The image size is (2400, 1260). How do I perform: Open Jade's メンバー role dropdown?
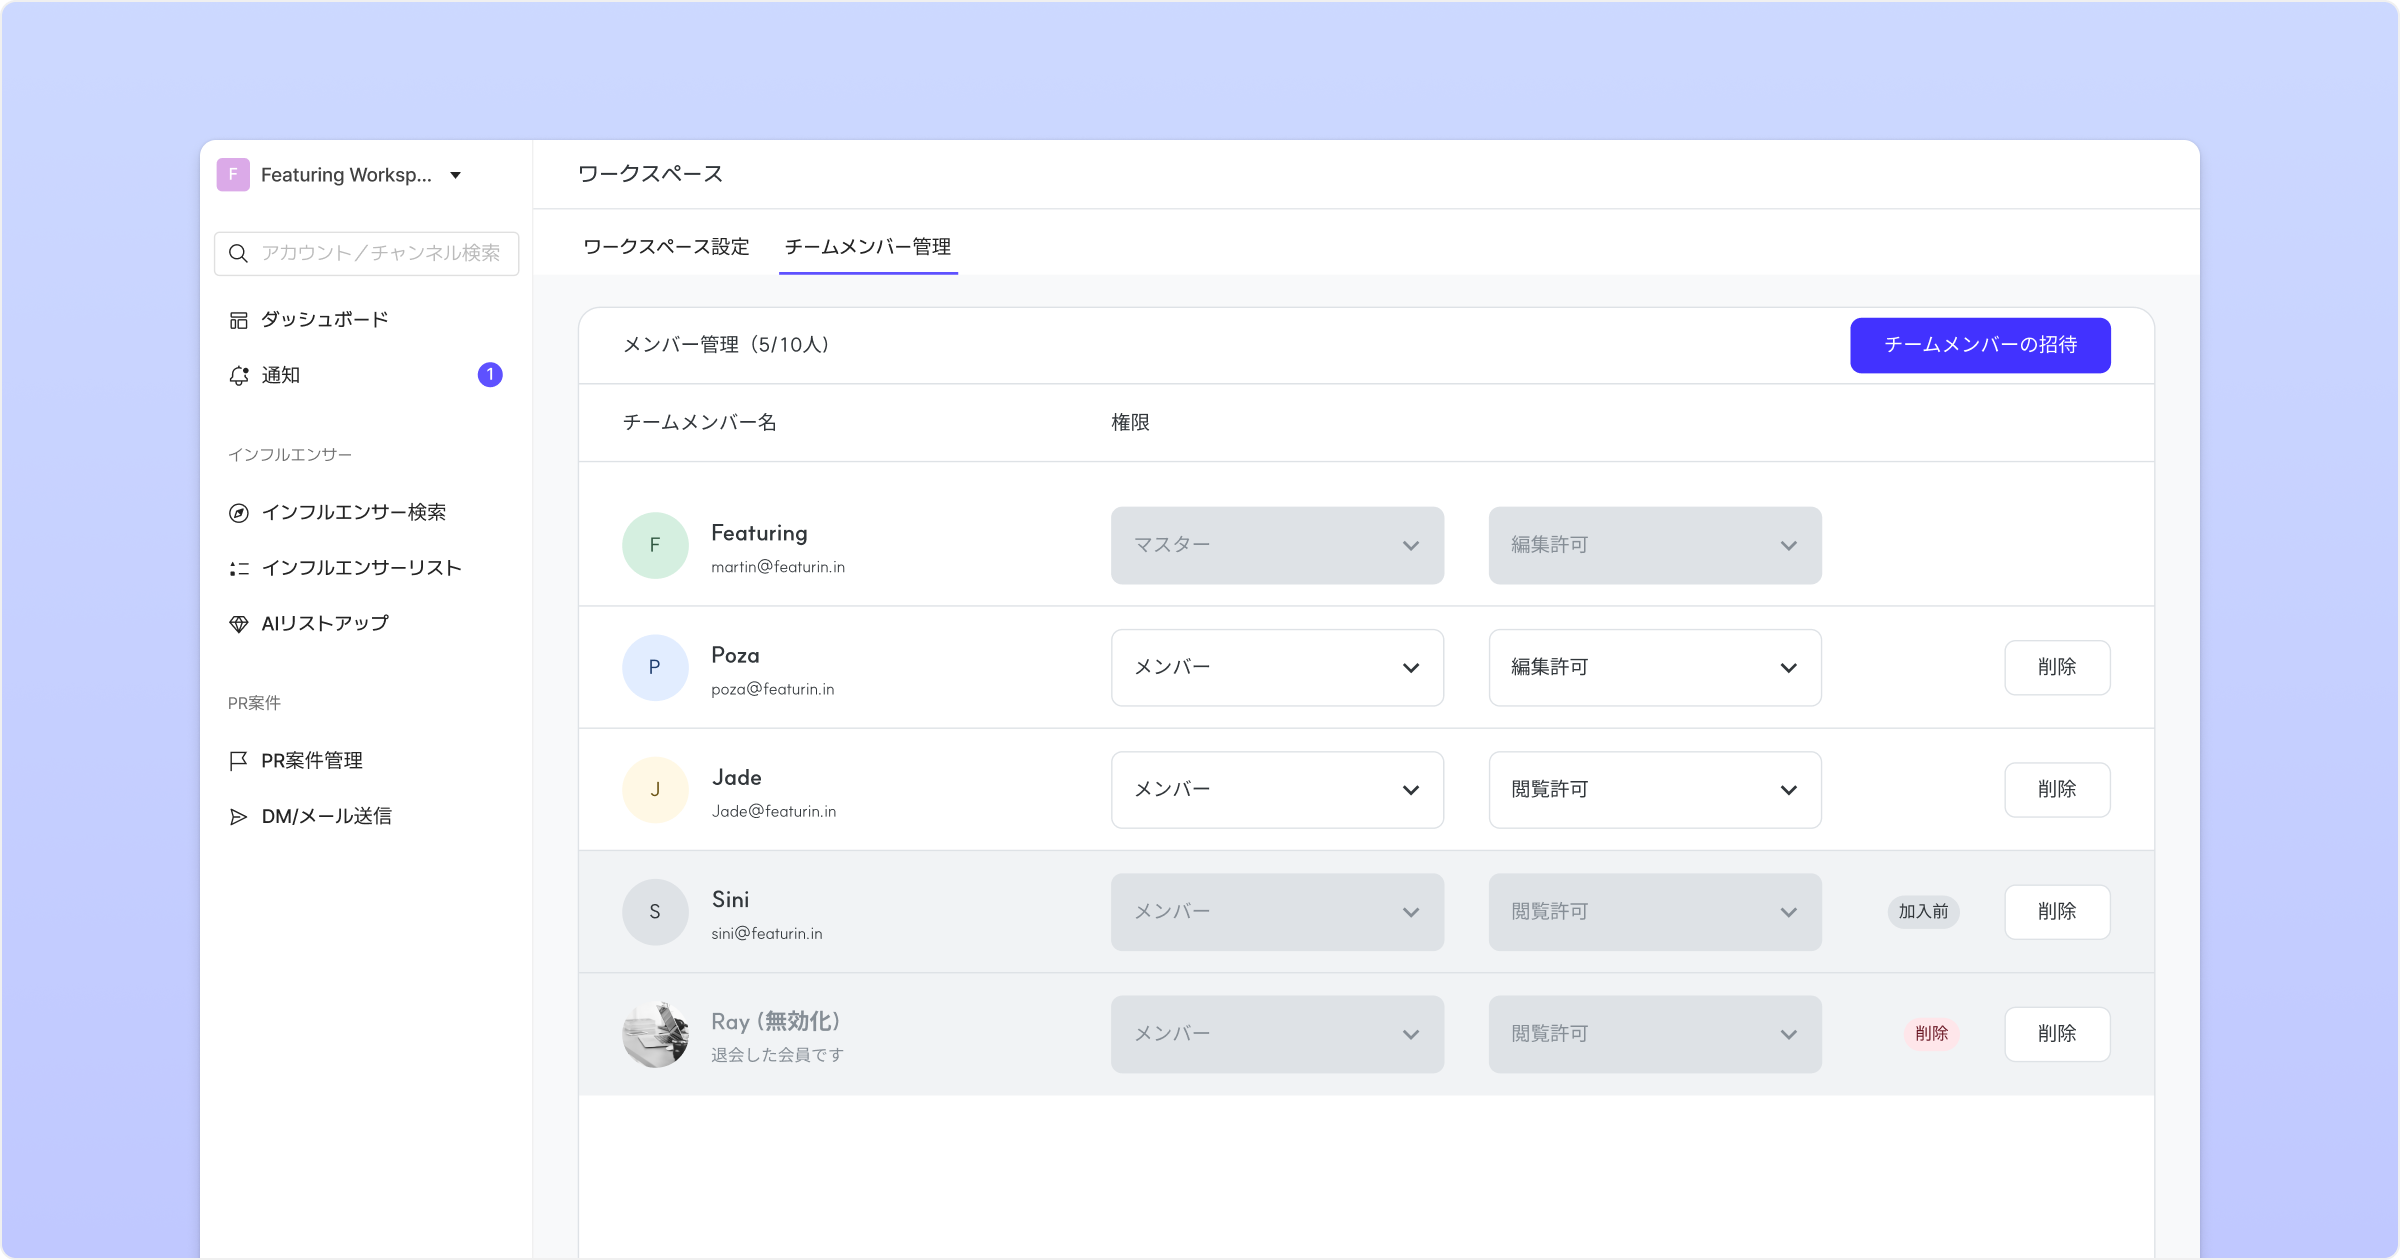[1276, 790]
